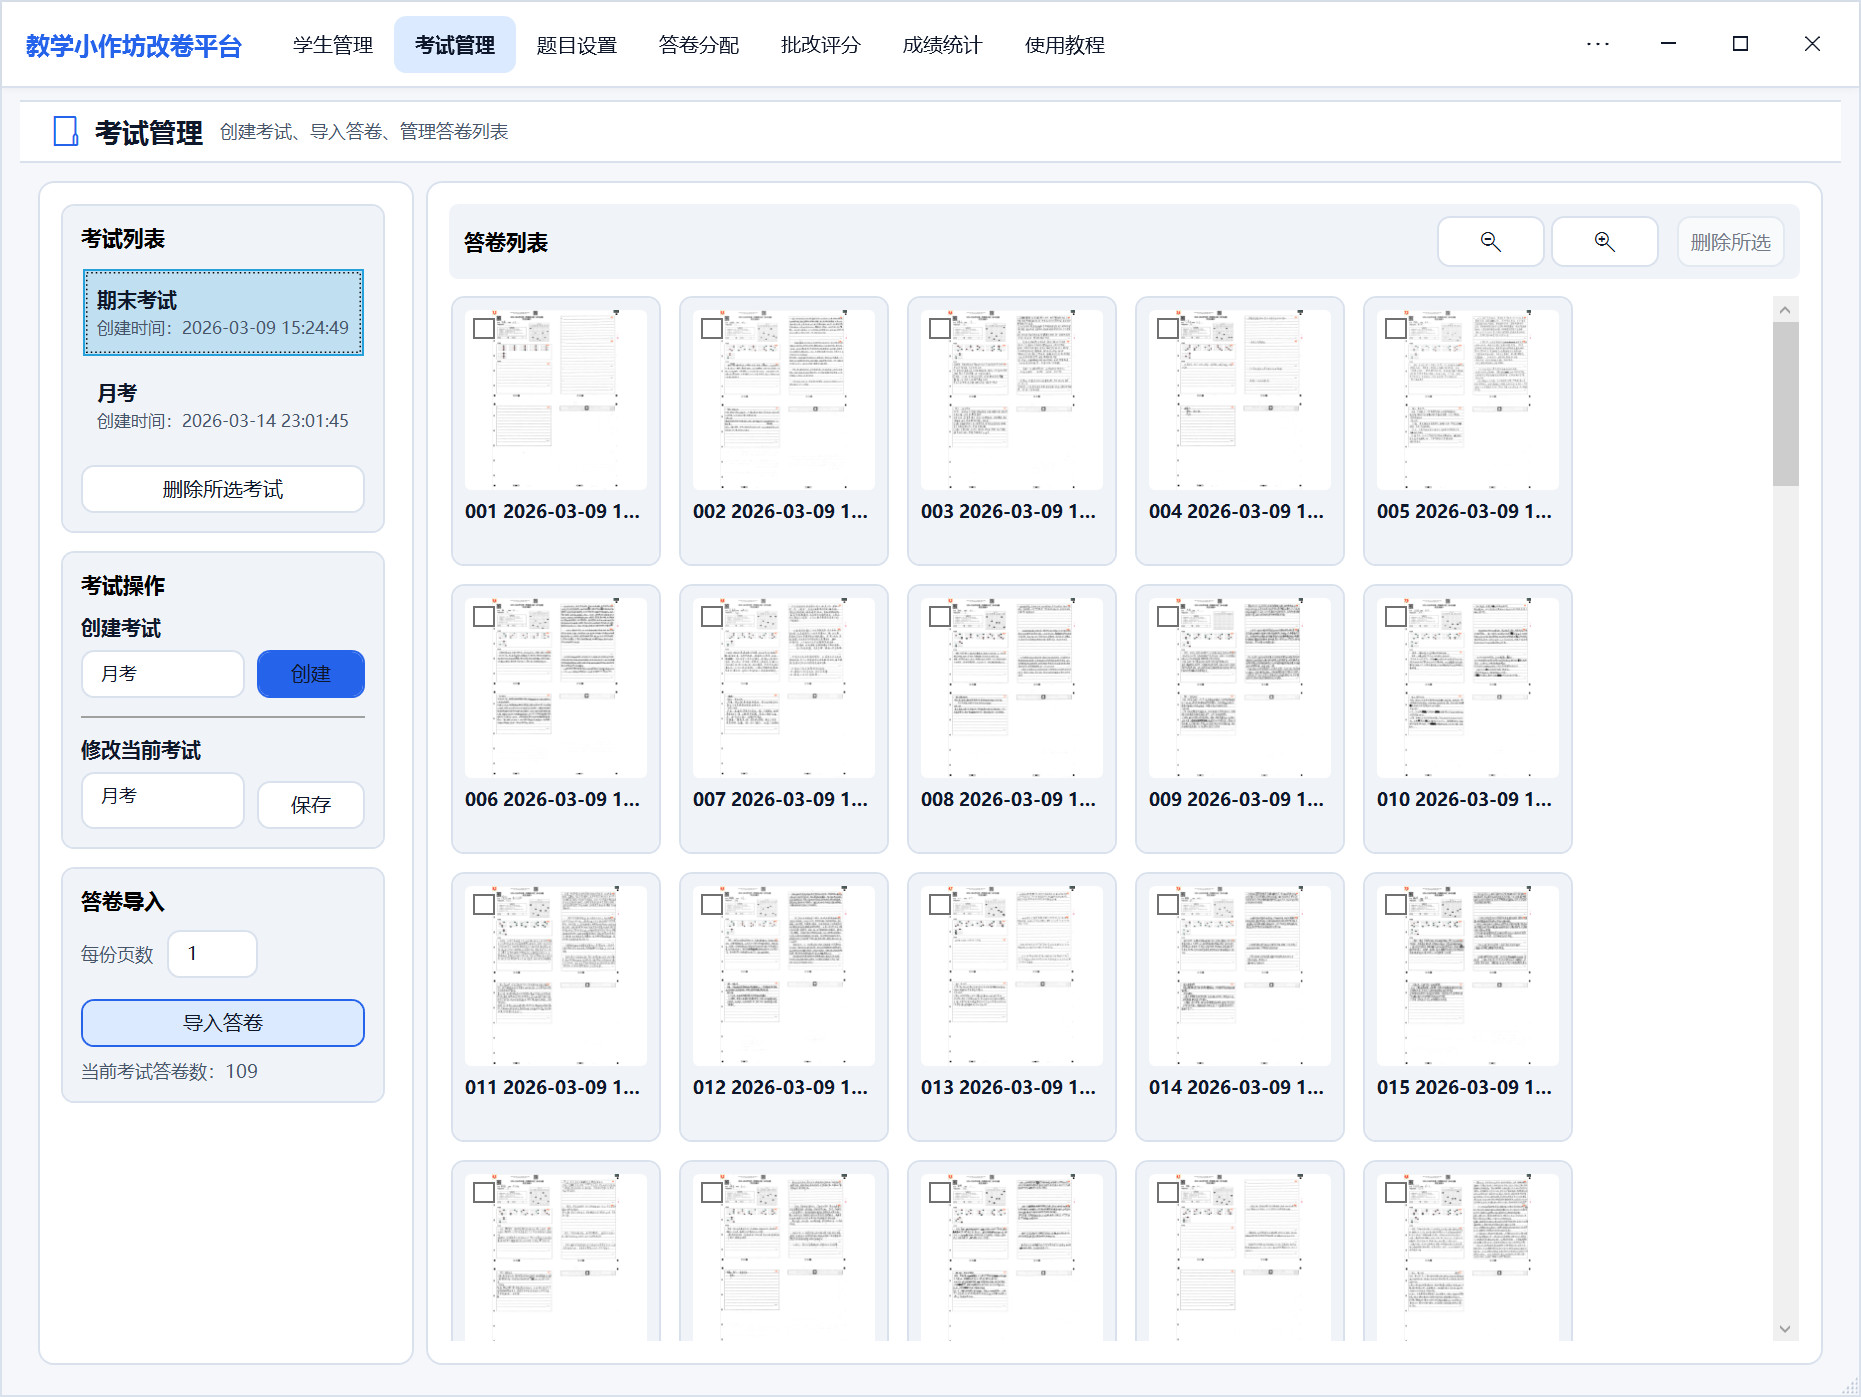Go to the 批改评分 tab
The height and width of the screenshot is (1397, 1861).
(x=820, y=45)
